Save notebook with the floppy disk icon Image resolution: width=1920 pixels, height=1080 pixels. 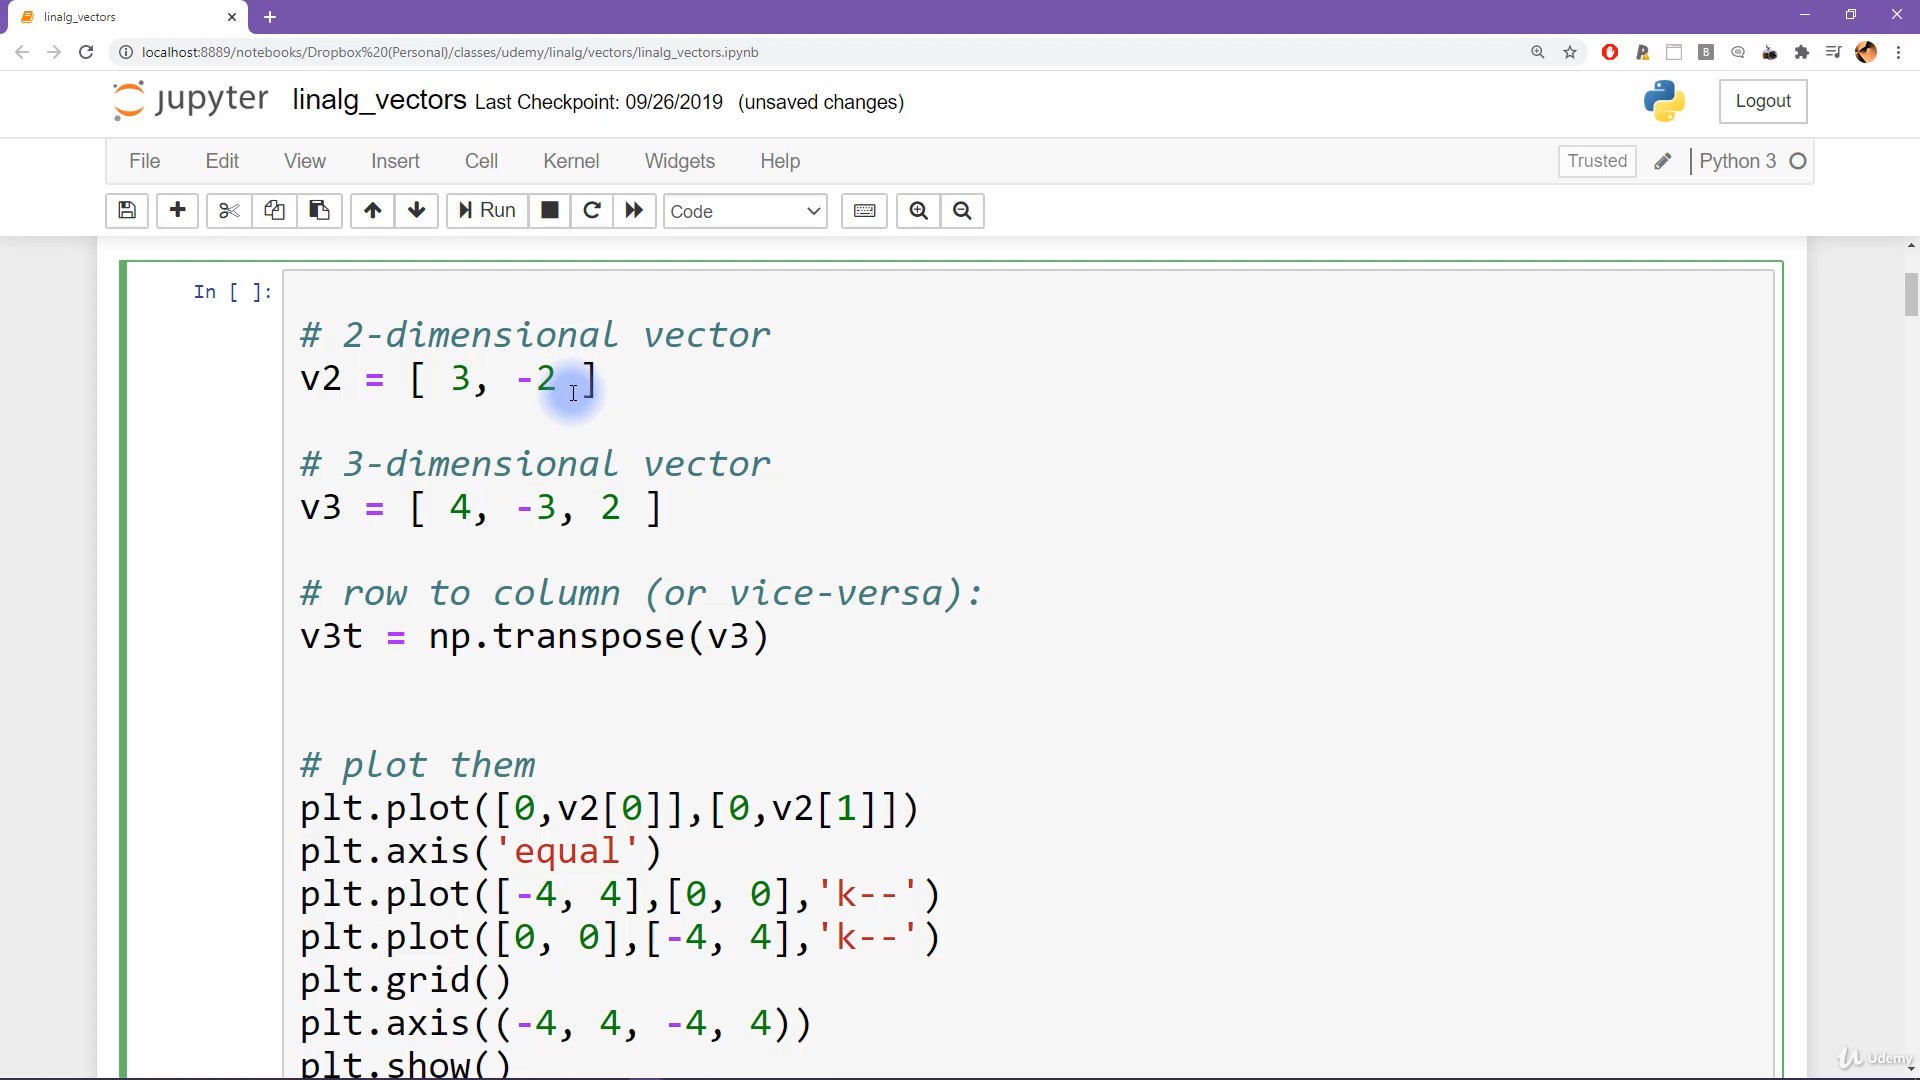tap(127, 211)
